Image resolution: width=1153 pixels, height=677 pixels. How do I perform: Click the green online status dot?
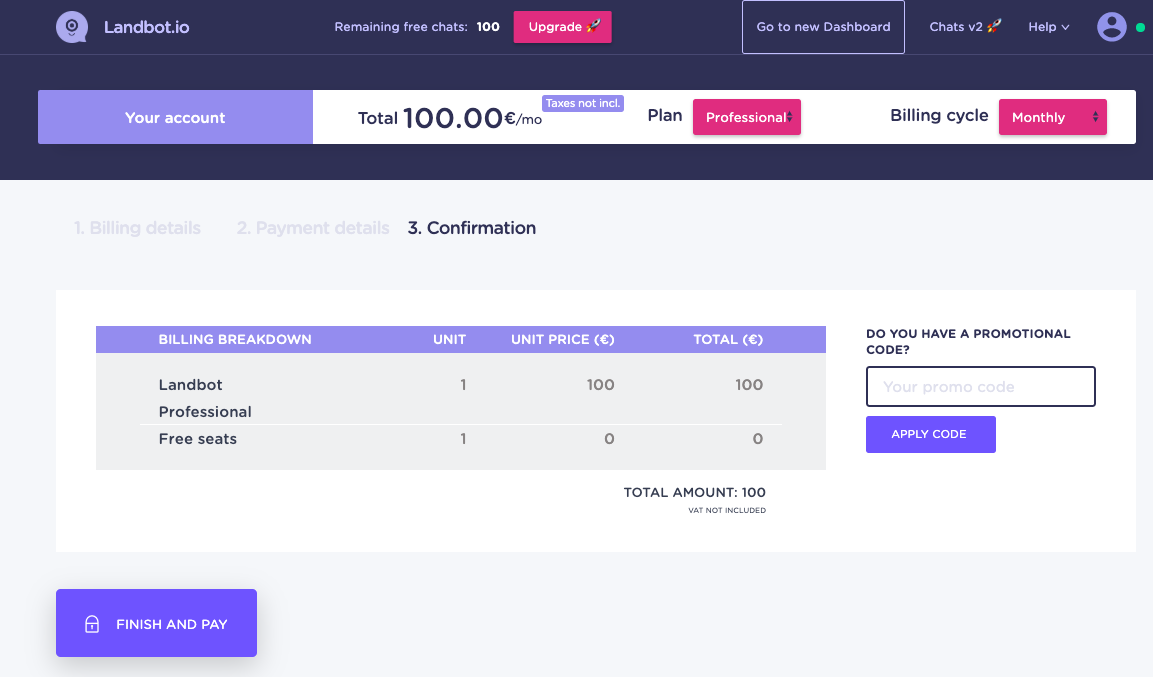coord(1140,27)
